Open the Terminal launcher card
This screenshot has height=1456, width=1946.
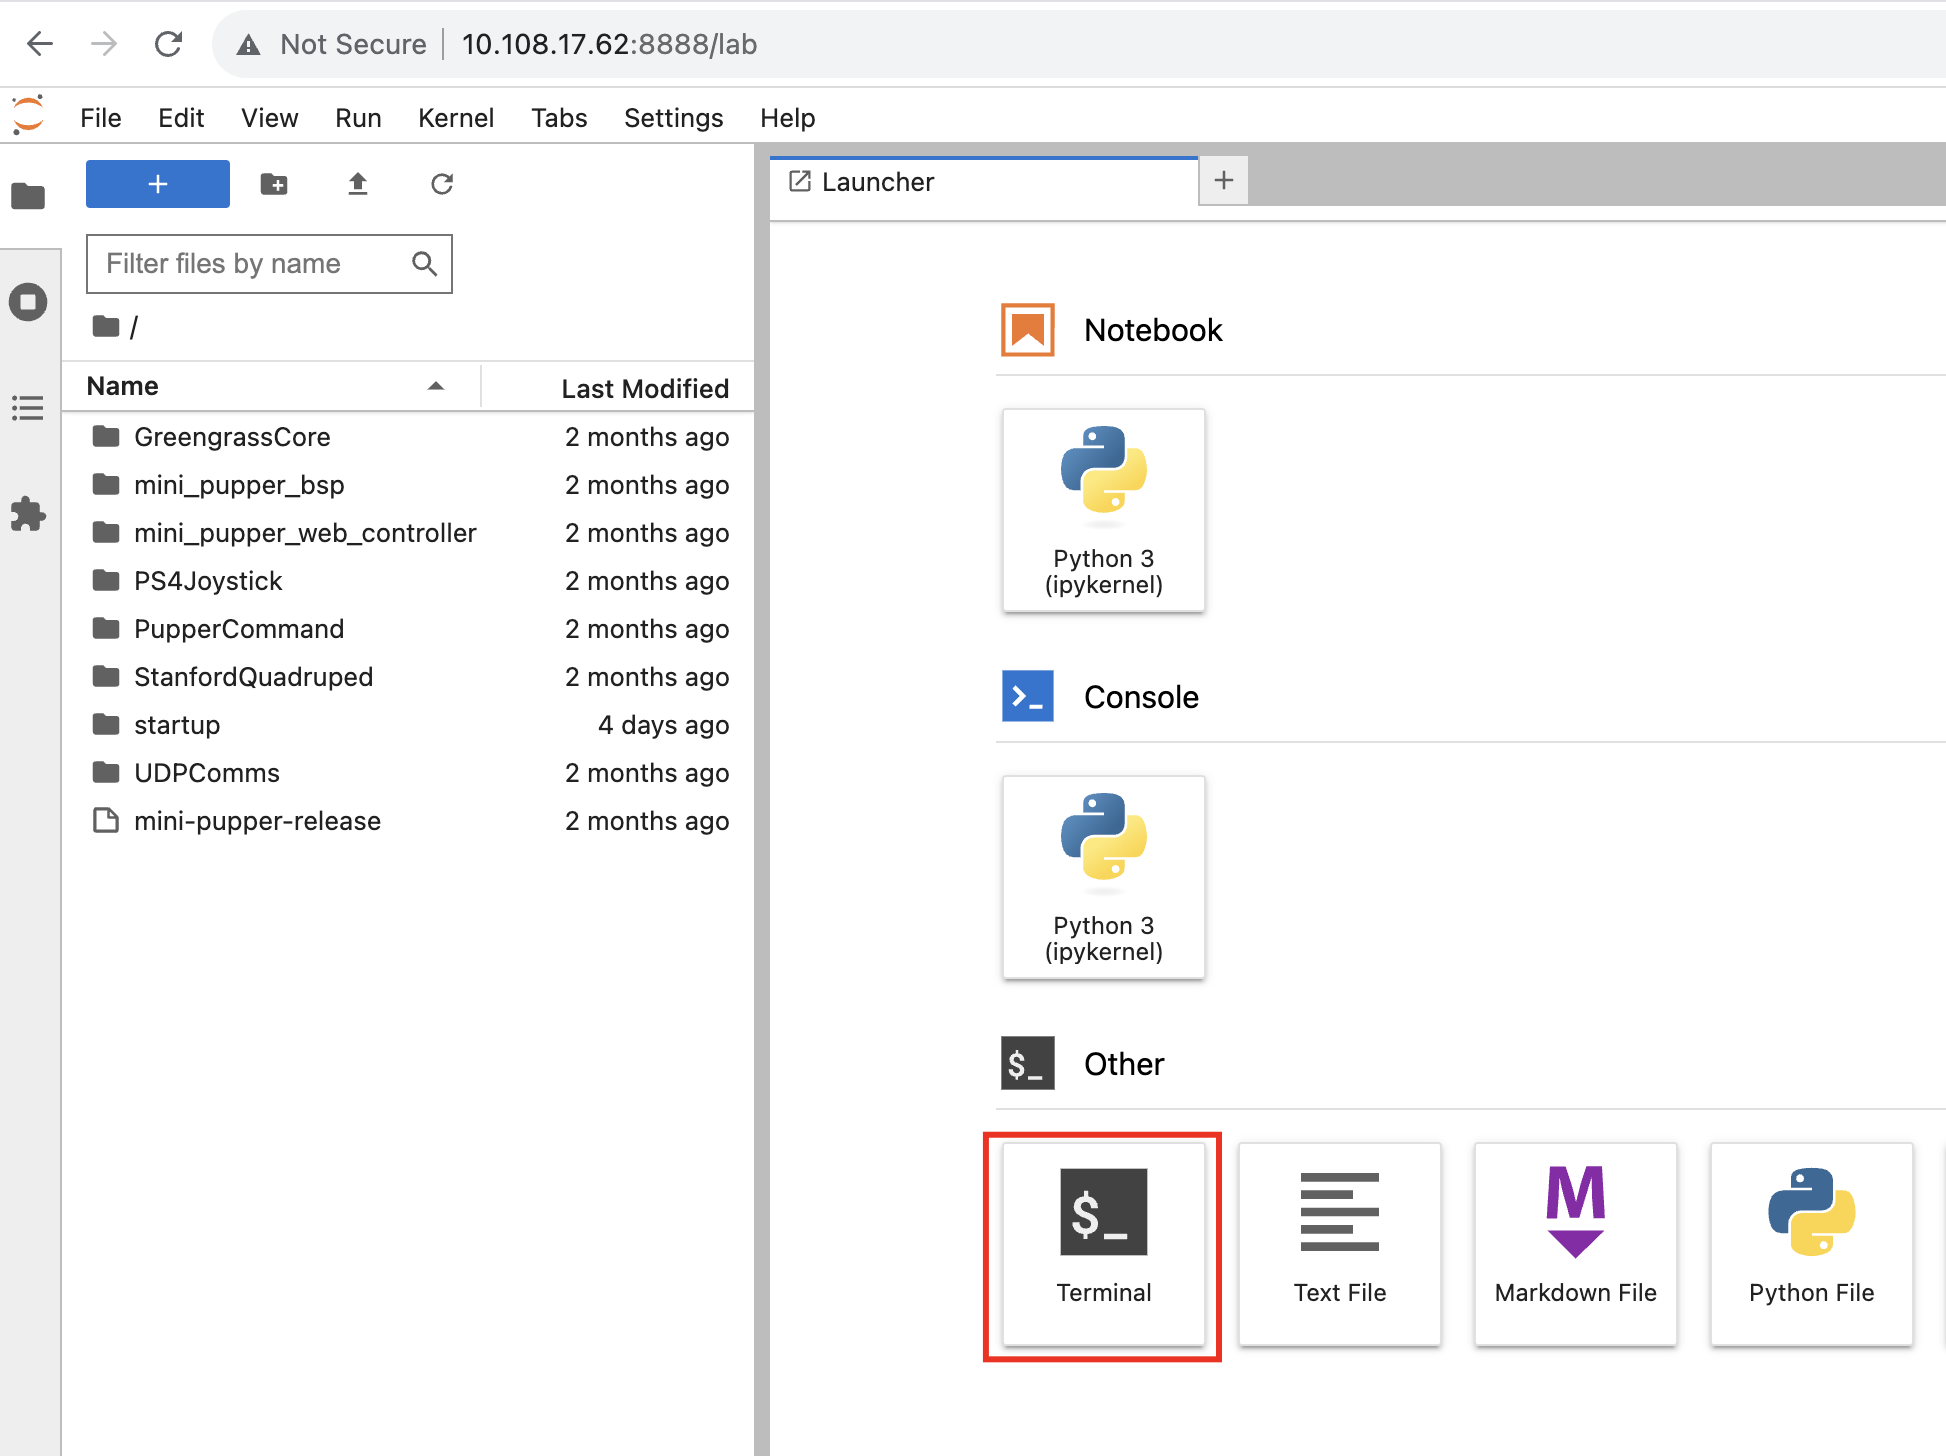click(x=1103, y=1243)
